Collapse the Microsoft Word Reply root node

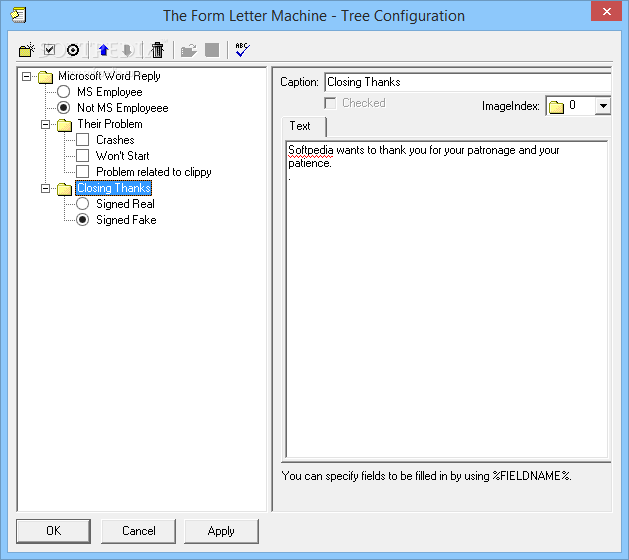26,76
